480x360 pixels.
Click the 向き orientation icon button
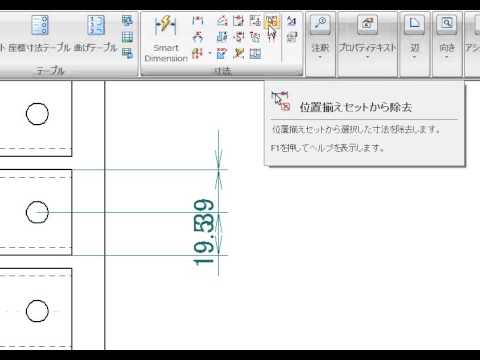[x=446, y=24]
